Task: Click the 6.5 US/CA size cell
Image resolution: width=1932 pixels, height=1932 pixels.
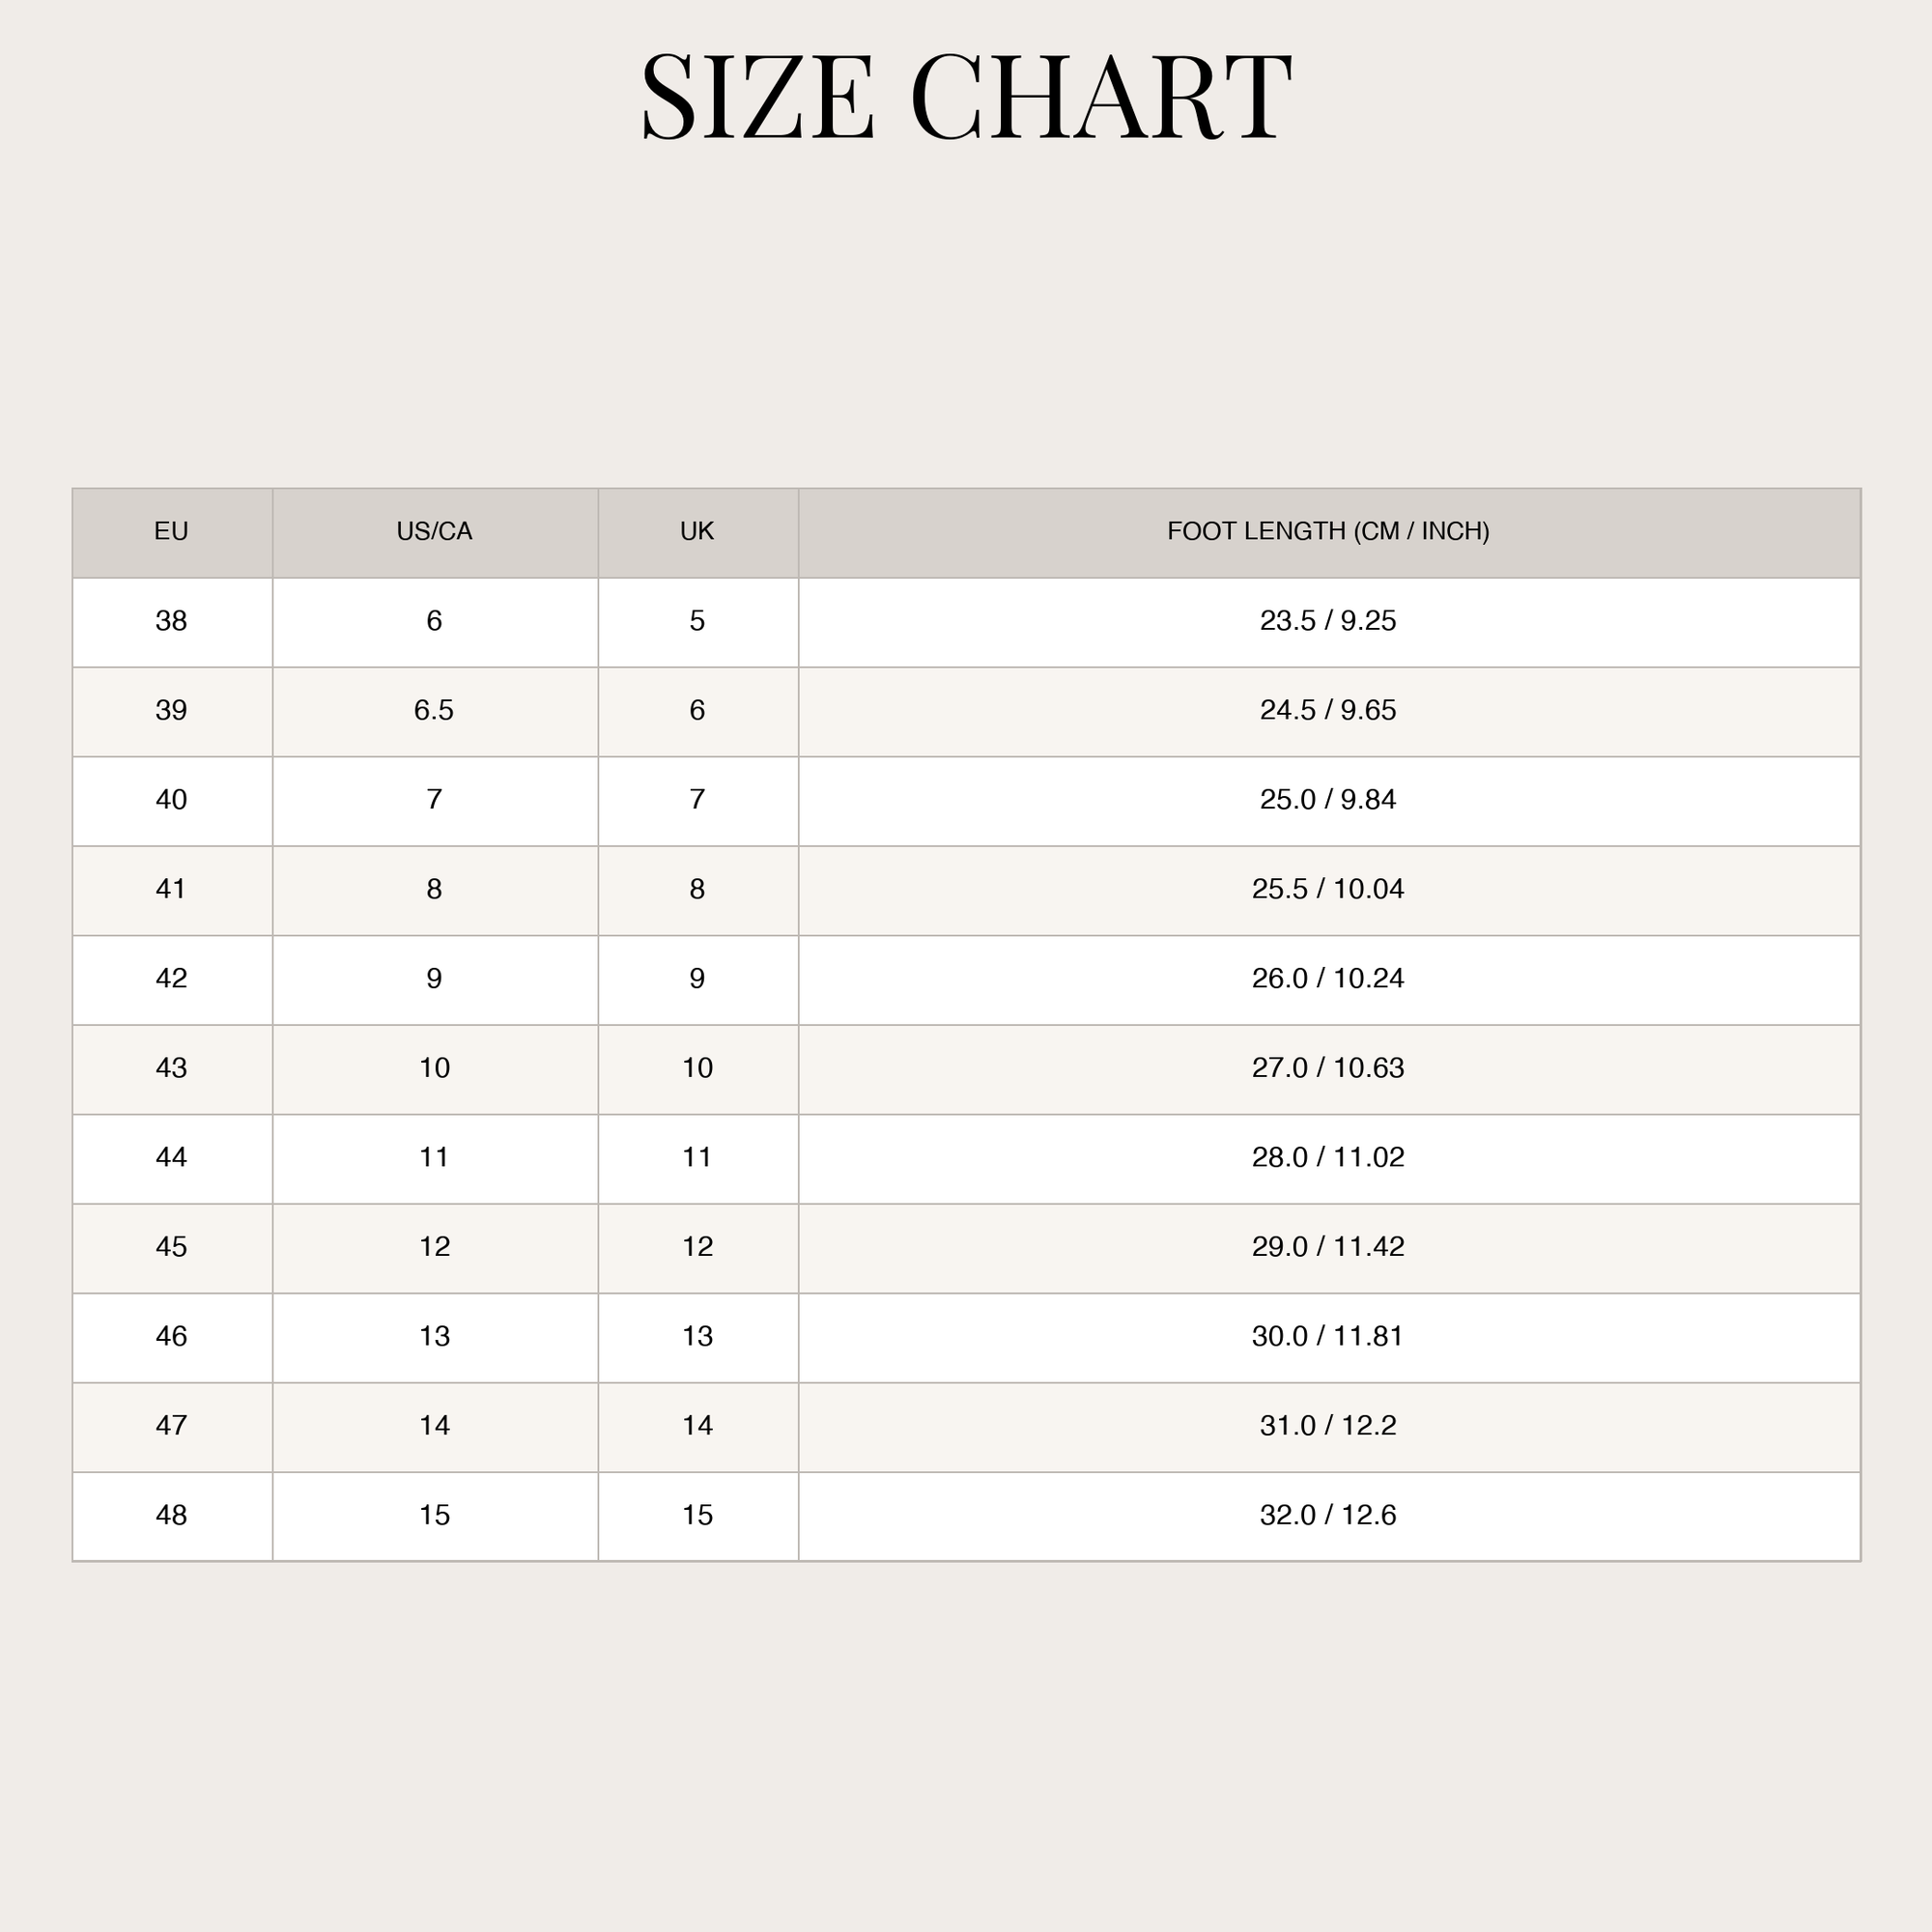Action: (435, 711)
